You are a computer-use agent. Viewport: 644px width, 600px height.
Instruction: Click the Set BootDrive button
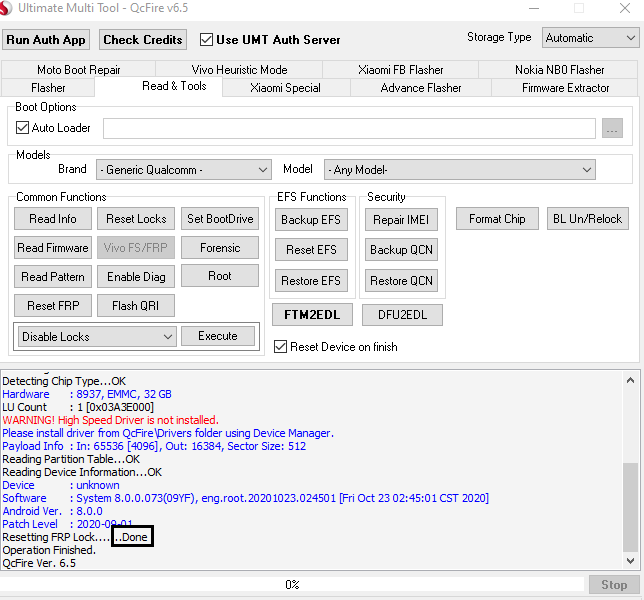tap(220, 219)
